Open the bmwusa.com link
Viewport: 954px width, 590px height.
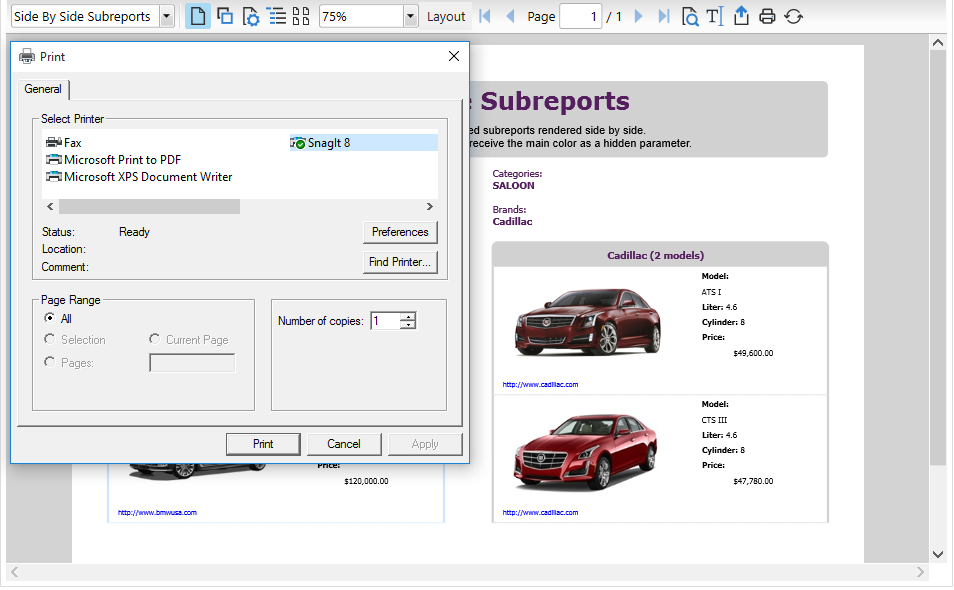pos(157,513)
